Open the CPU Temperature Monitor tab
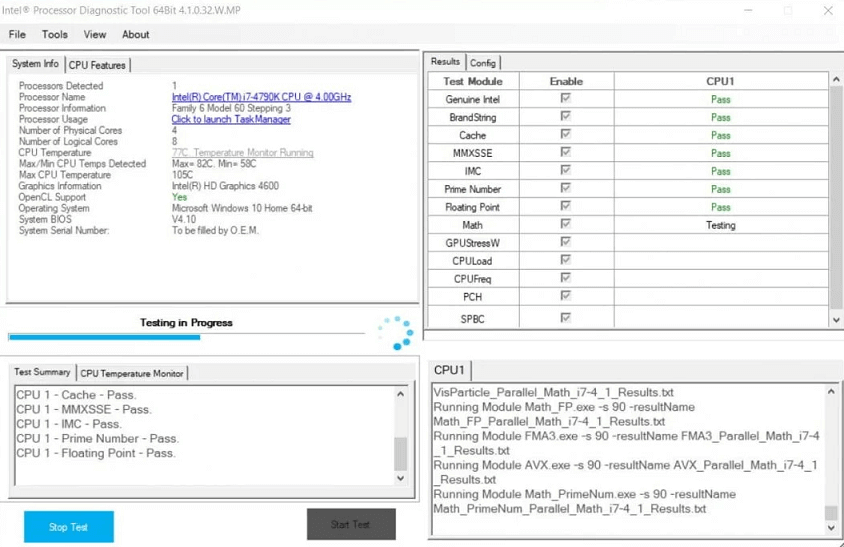 [x=132, y=373]
